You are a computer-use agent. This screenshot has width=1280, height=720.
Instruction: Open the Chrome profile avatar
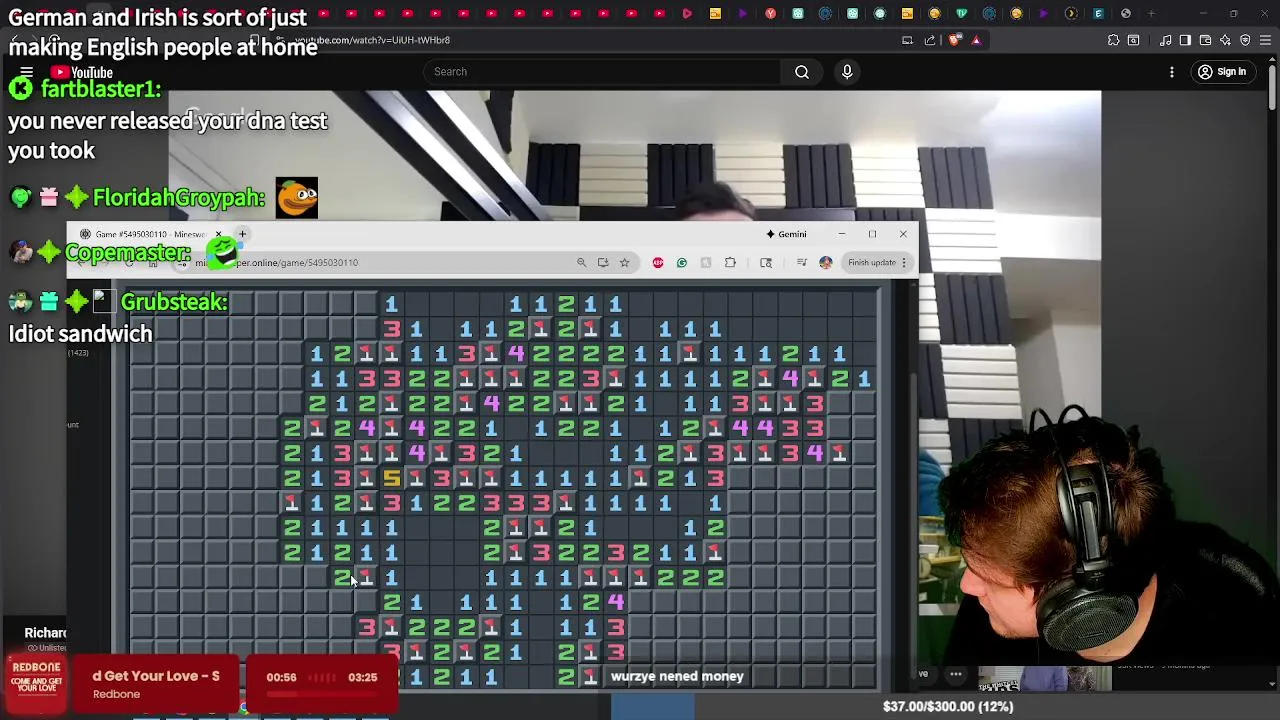tap(825, 262)
